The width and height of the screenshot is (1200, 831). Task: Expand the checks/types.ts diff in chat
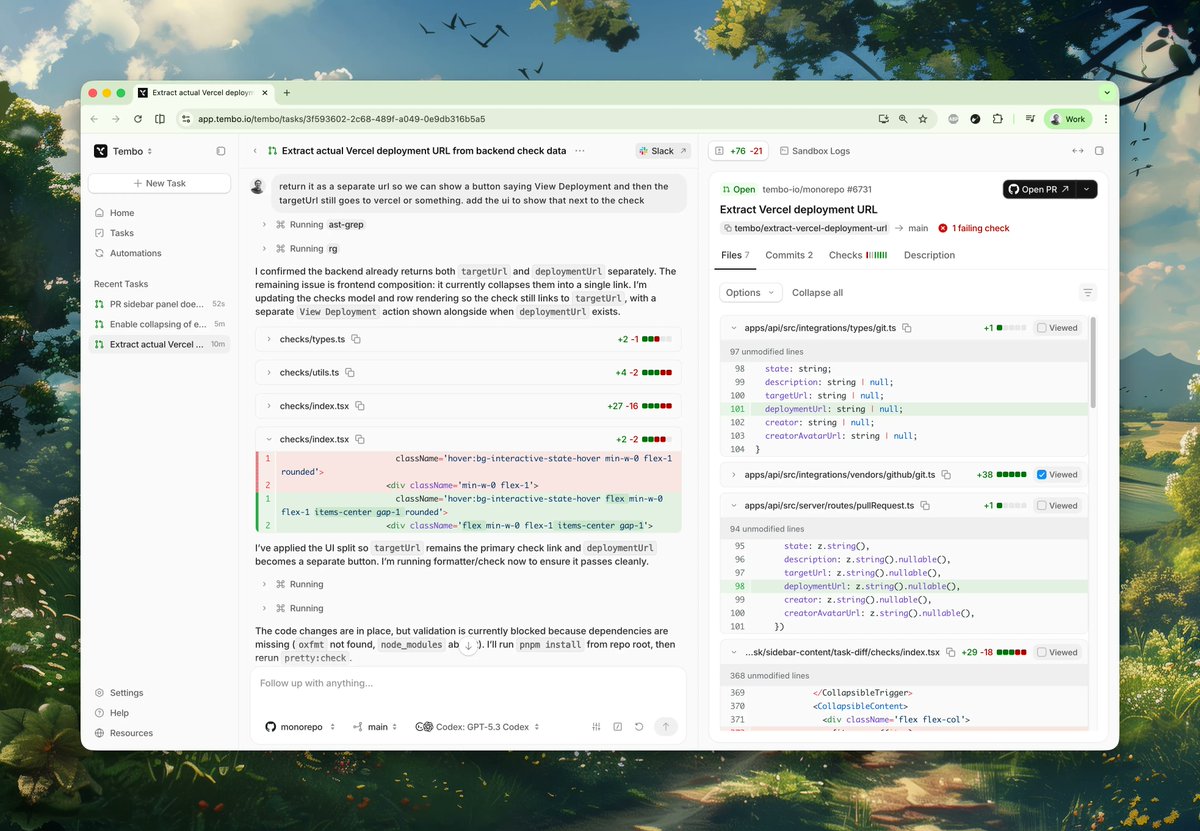pyautogui.click(x=269, y=340)
